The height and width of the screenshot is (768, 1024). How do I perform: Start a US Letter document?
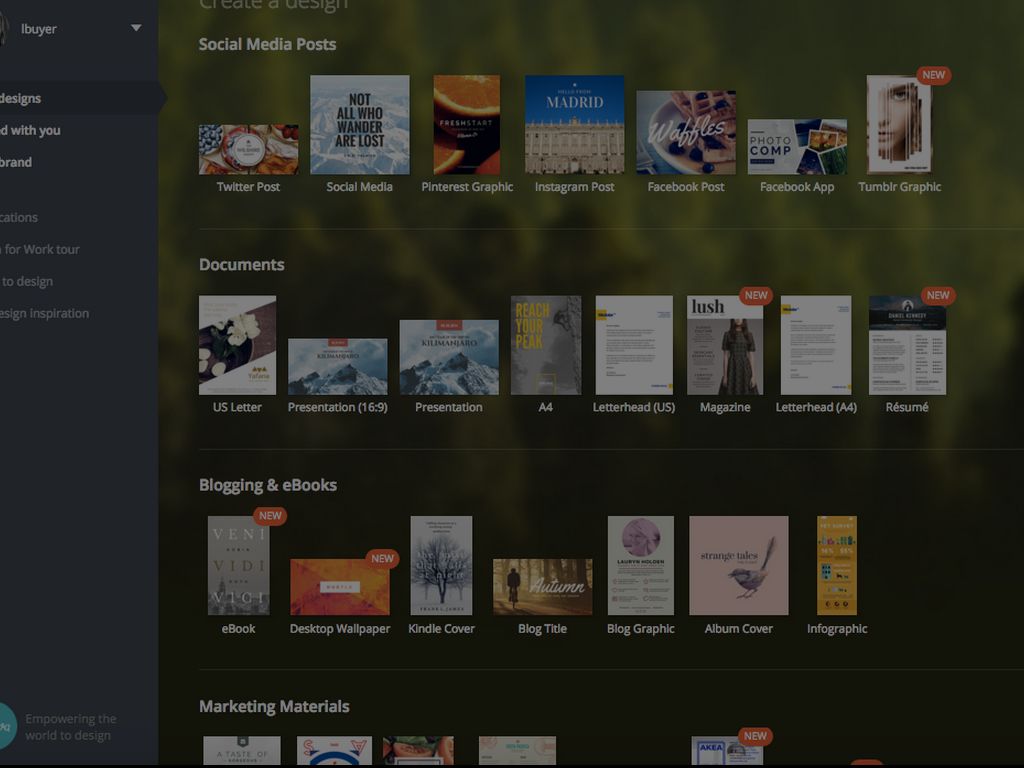pyautogui.click(x=237, y=345)
